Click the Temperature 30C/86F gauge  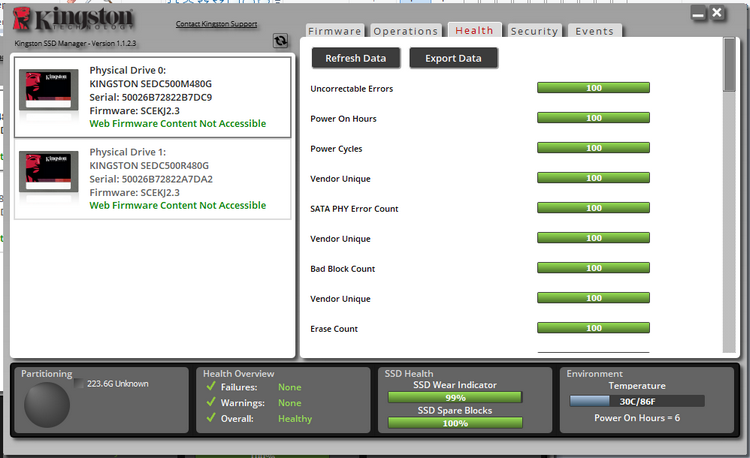coord(637,401)
